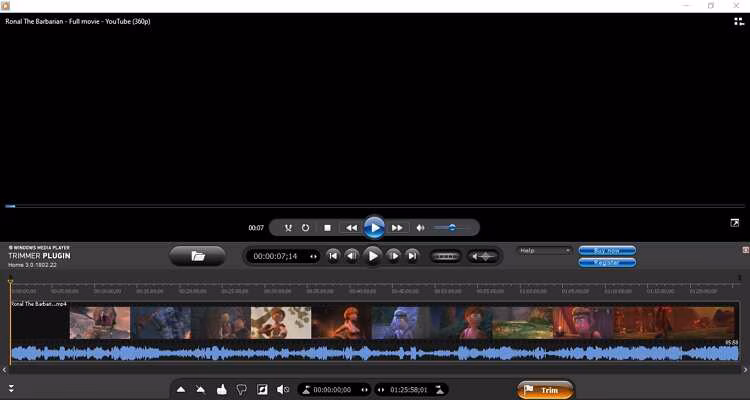Remove marker with the crossed arrow icon
The width and height of the screenshot is (750, 400).
pos(200,389)
